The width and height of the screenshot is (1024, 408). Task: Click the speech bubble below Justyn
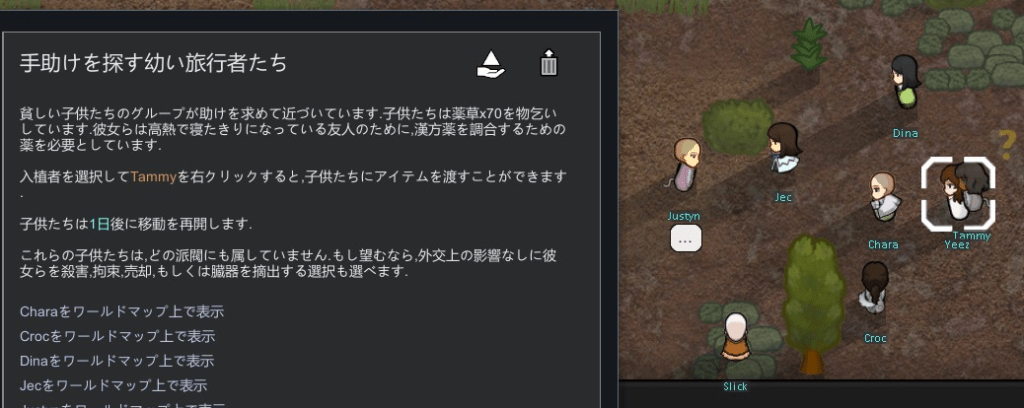686,238
